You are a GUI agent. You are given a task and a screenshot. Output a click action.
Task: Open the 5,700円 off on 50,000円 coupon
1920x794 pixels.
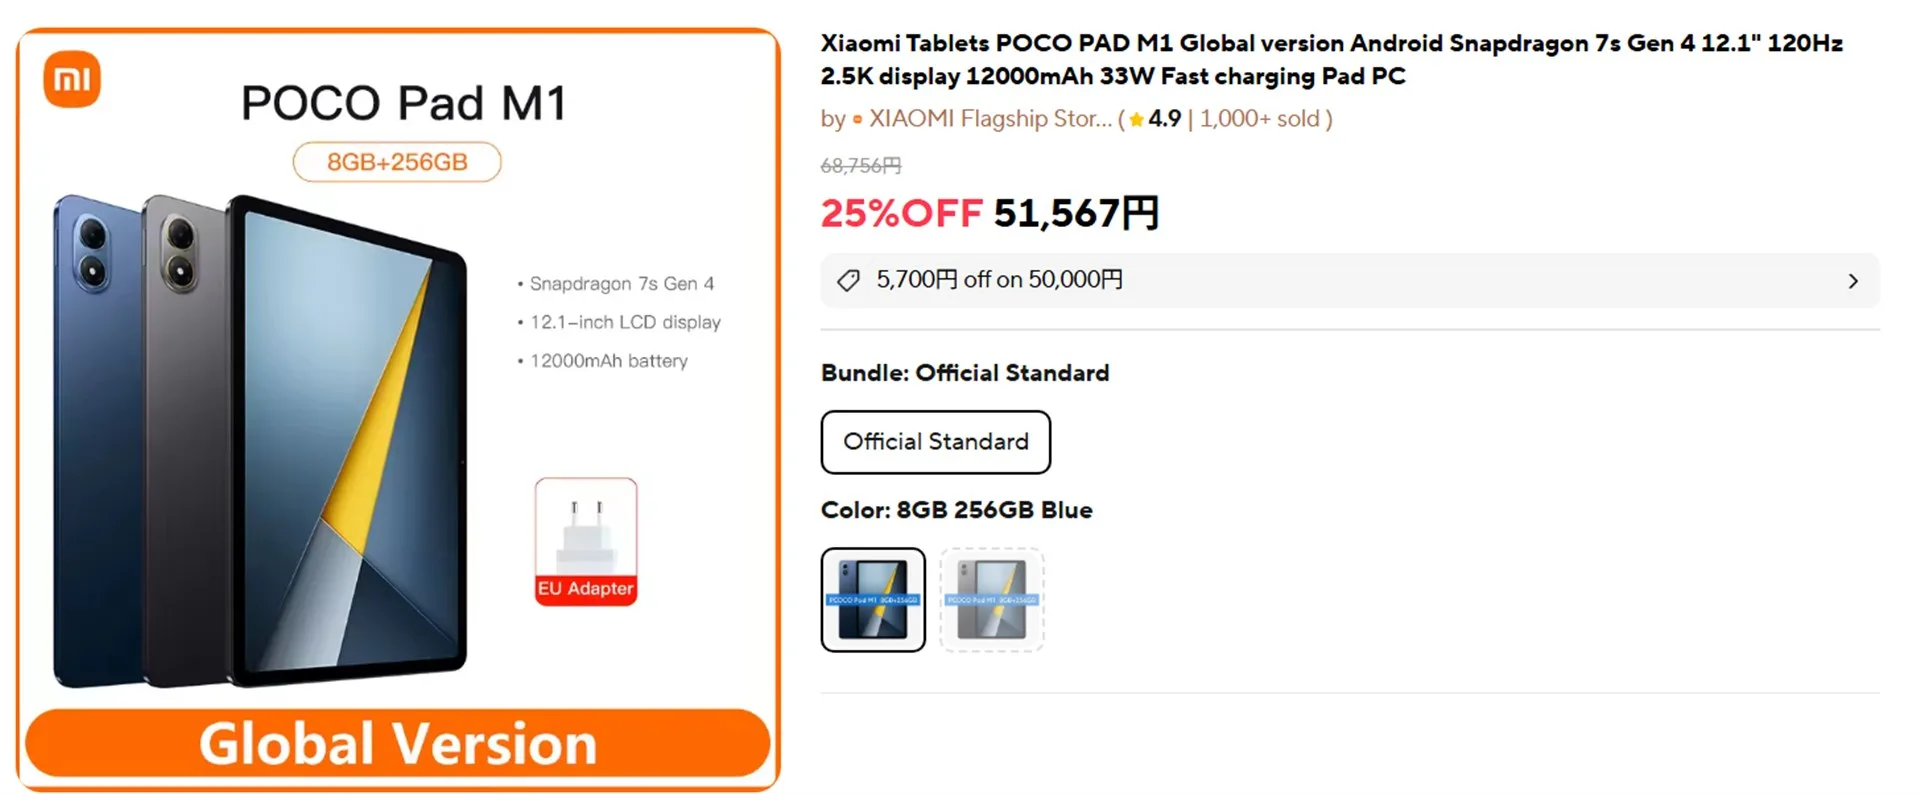pos(1000,280)
